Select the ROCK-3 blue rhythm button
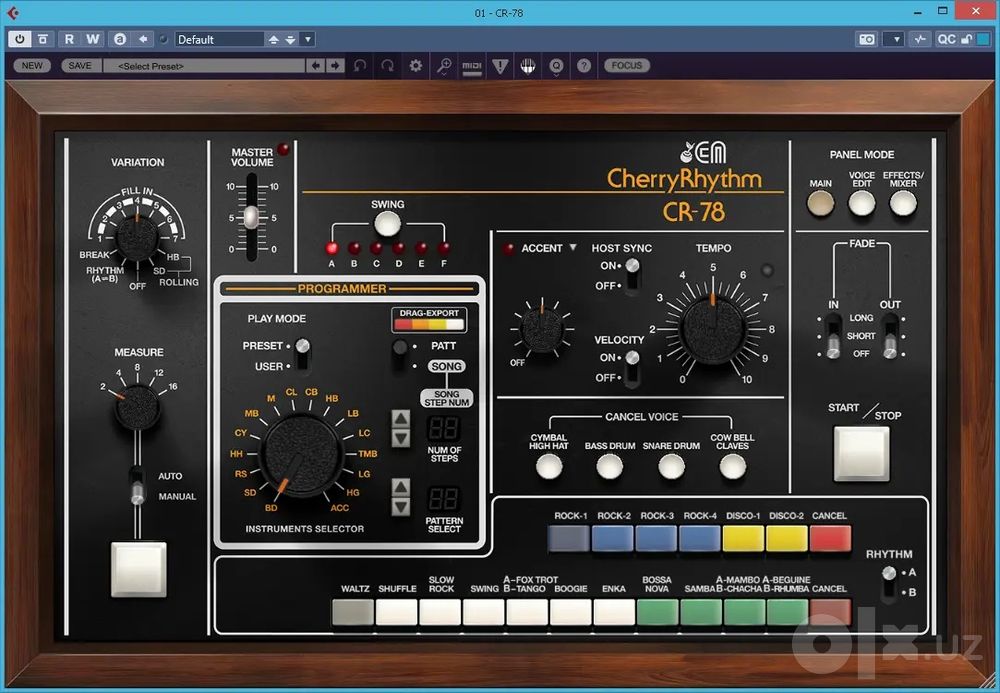The height and width of the screenshot is (693, 1000). (x=656, y=538)
